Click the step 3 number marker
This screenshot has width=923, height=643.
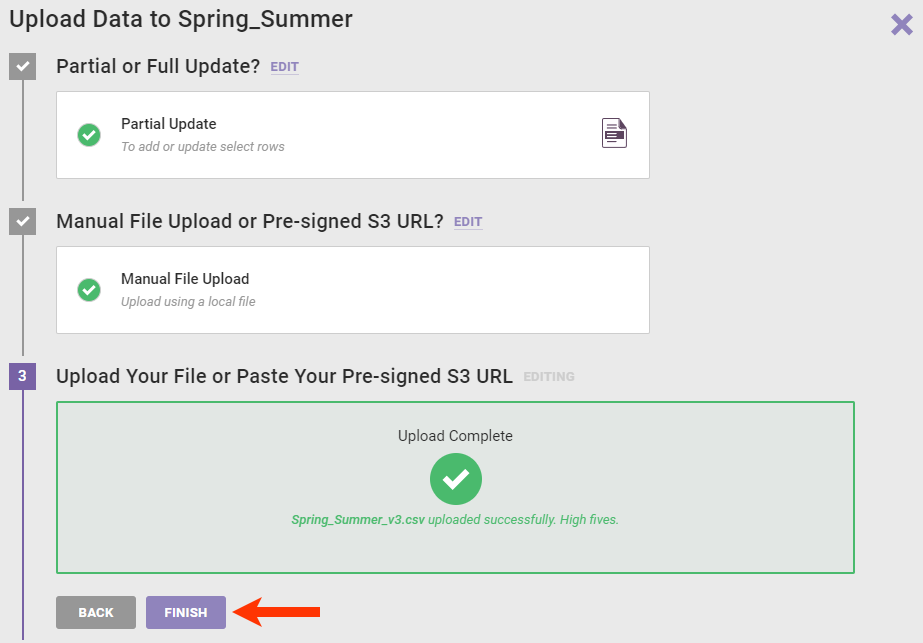(22, 377)
